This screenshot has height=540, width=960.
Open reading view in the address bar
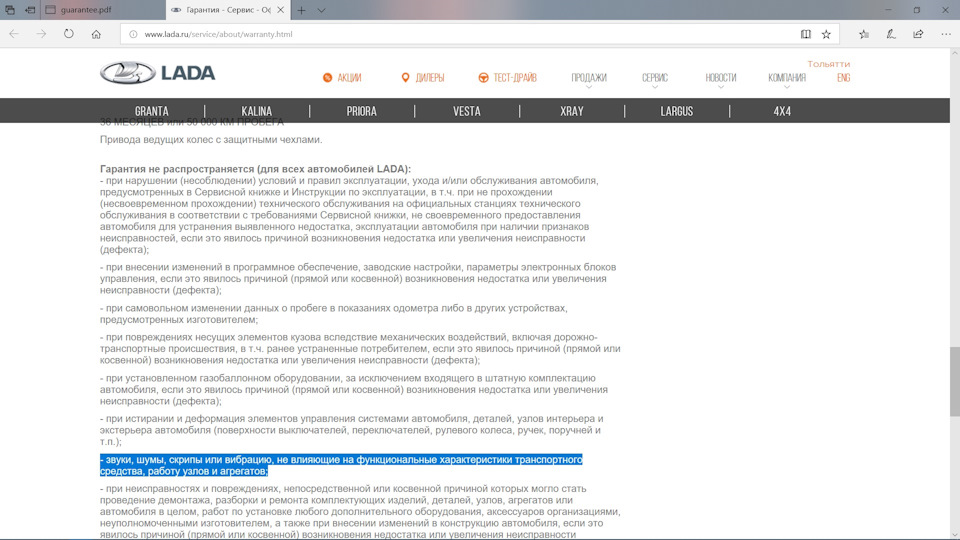(806, 33)
